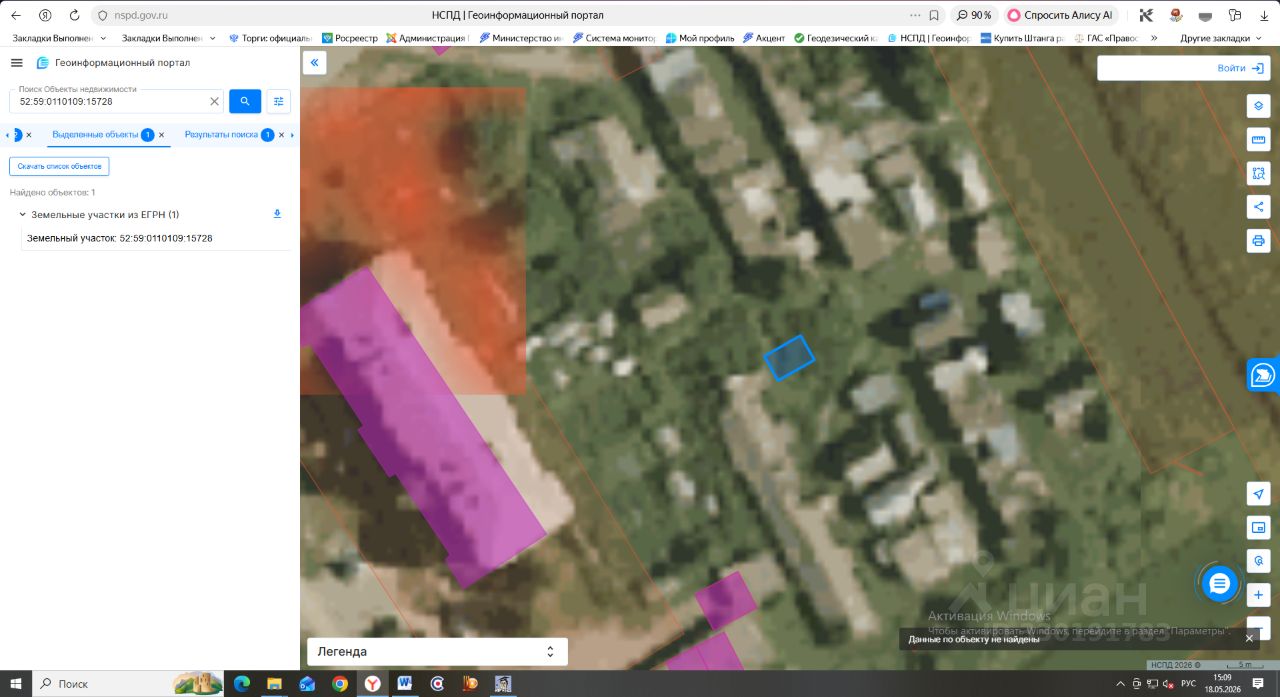Open search filter settings icon
The image size is (1280, 697).
click(279, 101)
